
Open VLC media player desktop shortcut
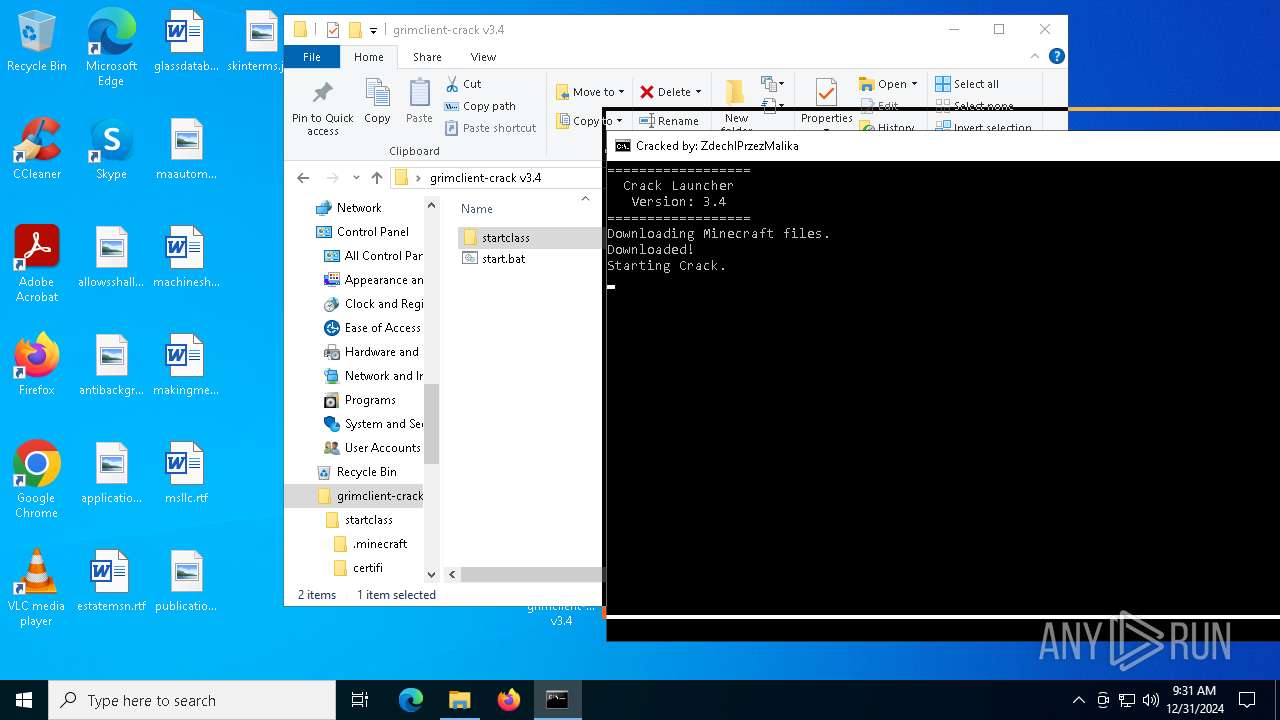point(37,587)
